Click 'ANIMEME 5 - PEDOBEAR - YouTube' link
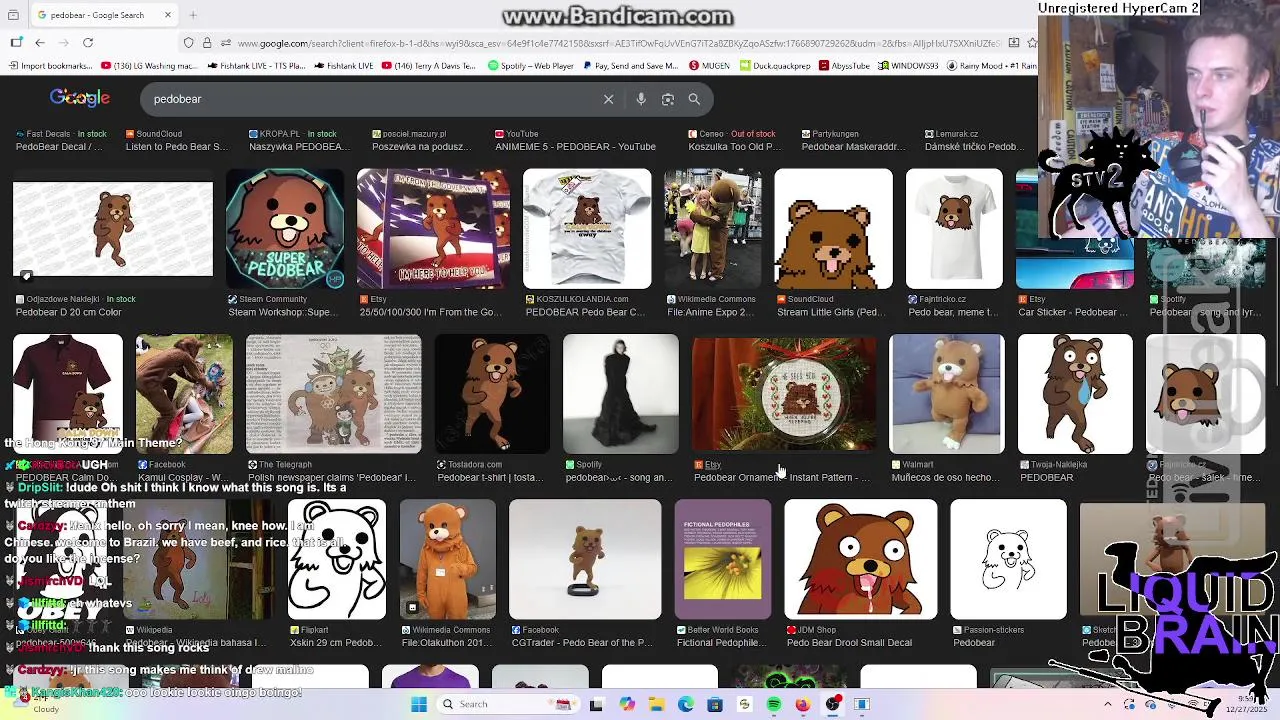 pyautogui.click(x=575, y=146)
